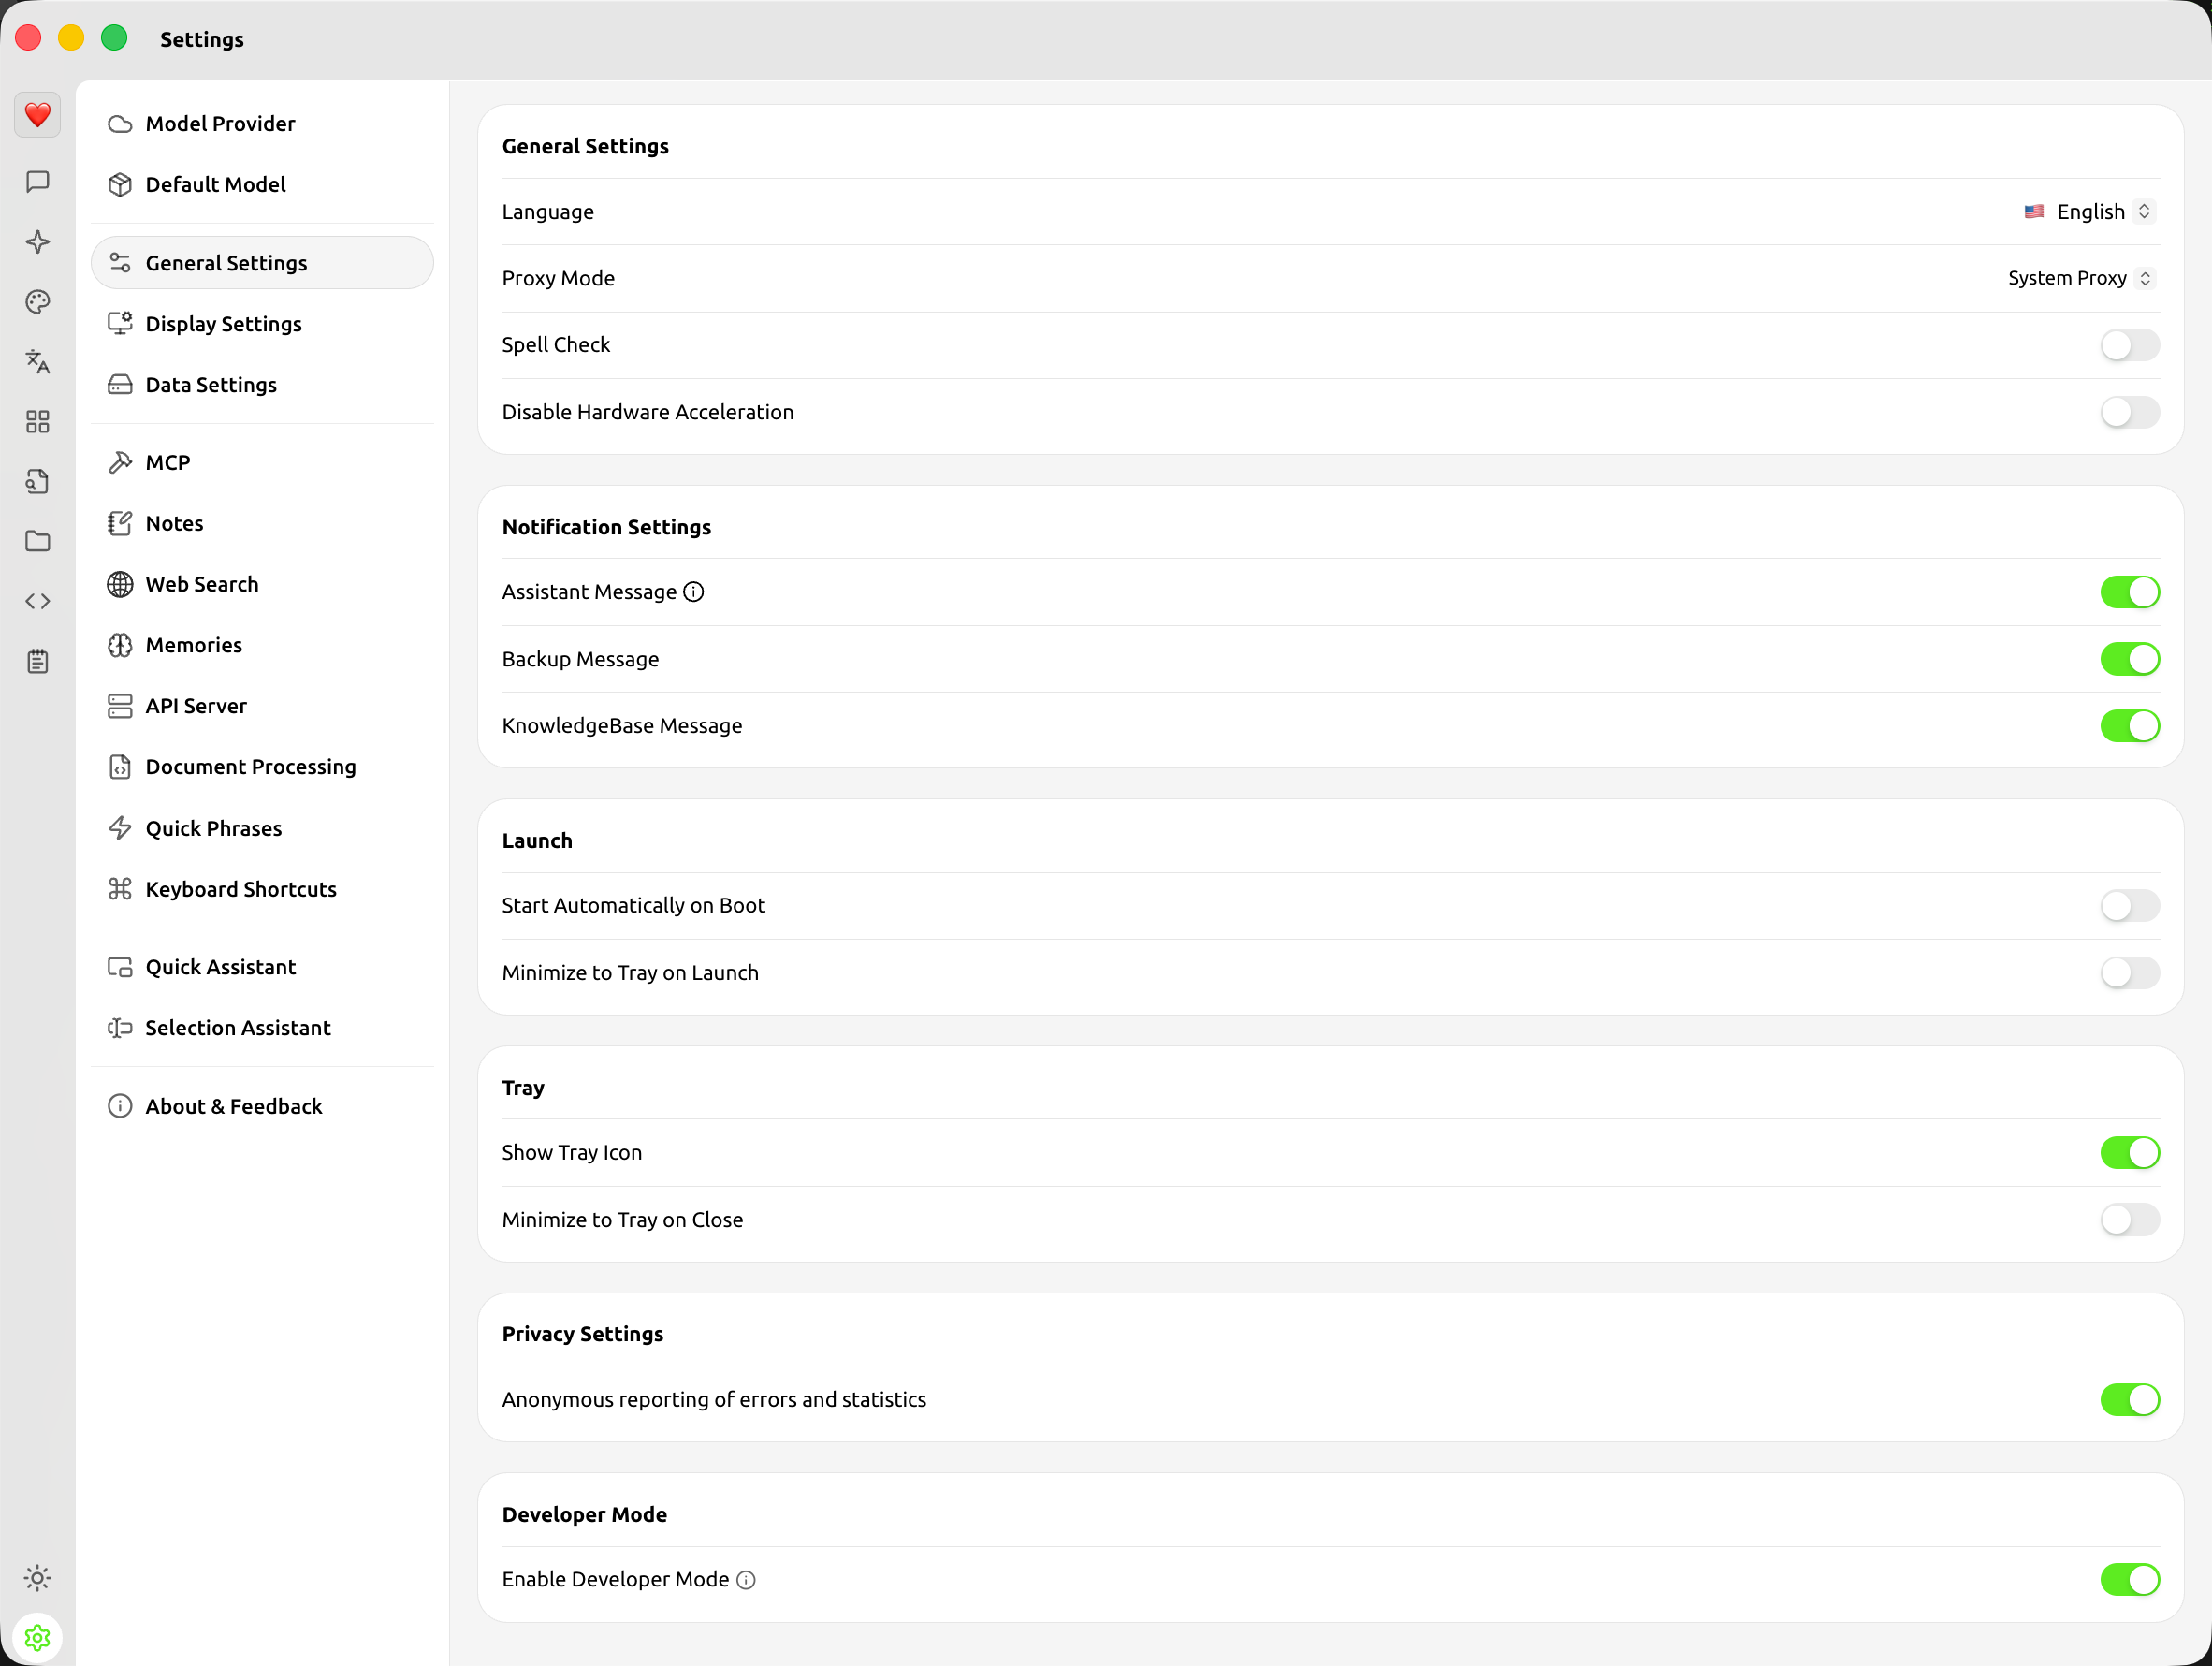2212x1666 pixels.
Task: Turn off Backup Message notifications
Action: 2129,659
